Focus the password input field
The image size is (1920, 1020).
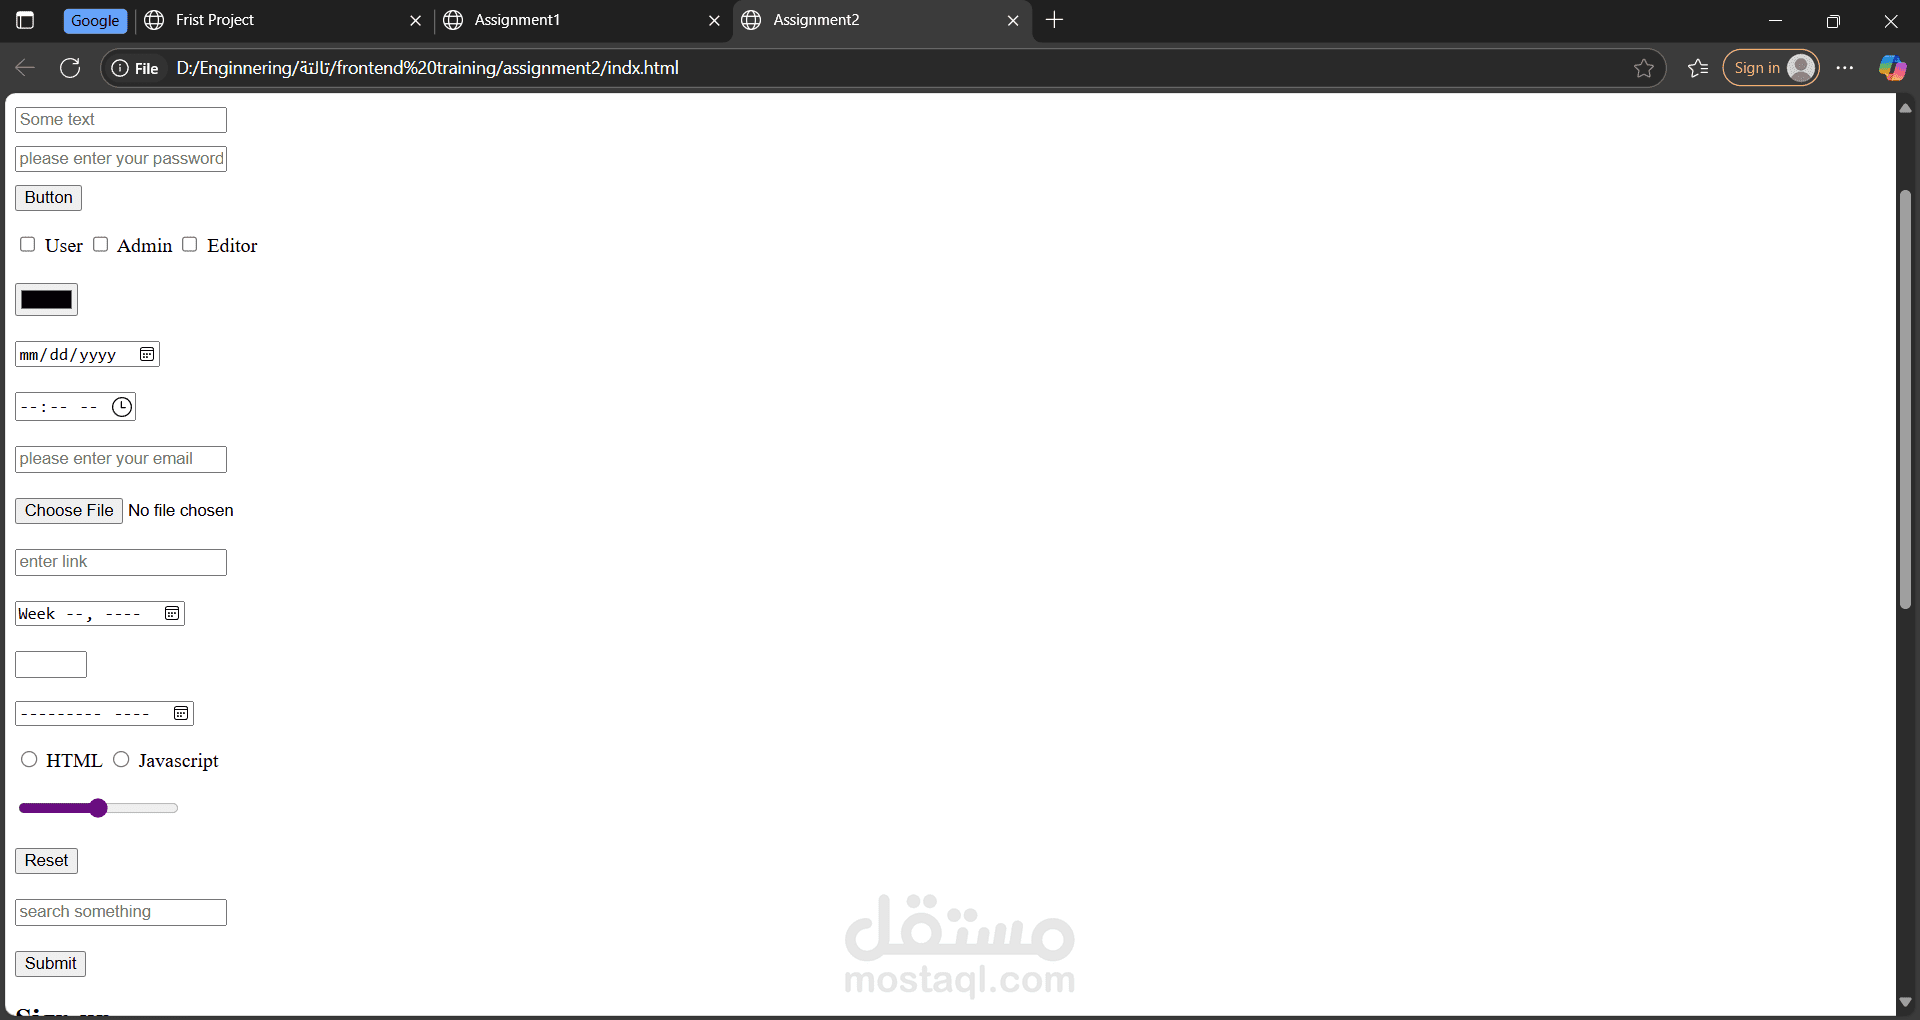click(x=121, y=159)
